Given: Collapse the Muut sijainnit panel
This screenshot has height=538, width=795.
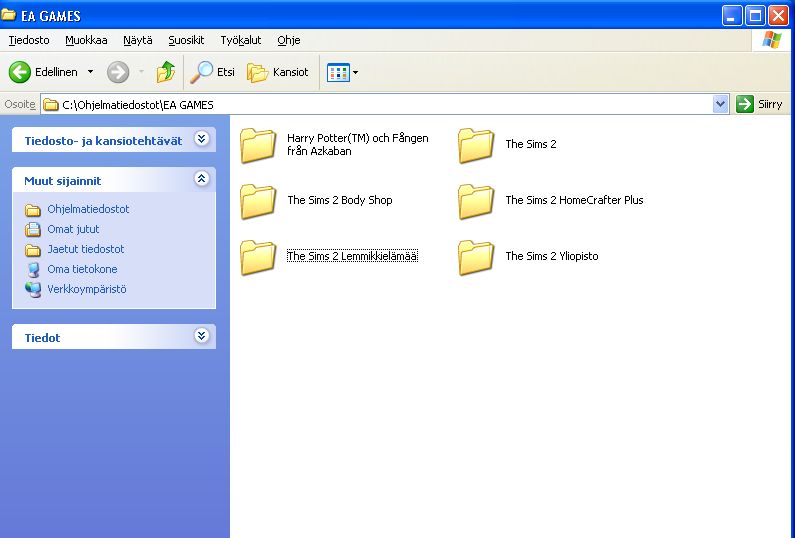Looking at the screenshot, I should coord(201,179).
